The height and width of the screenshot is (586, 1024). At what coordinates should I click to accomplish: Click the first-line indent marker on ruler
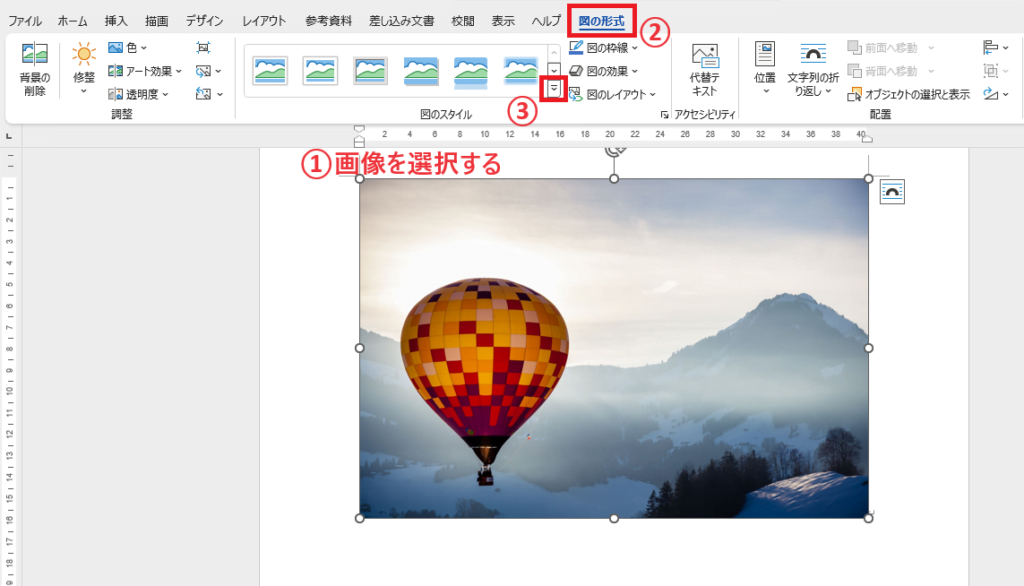(359, 129)
